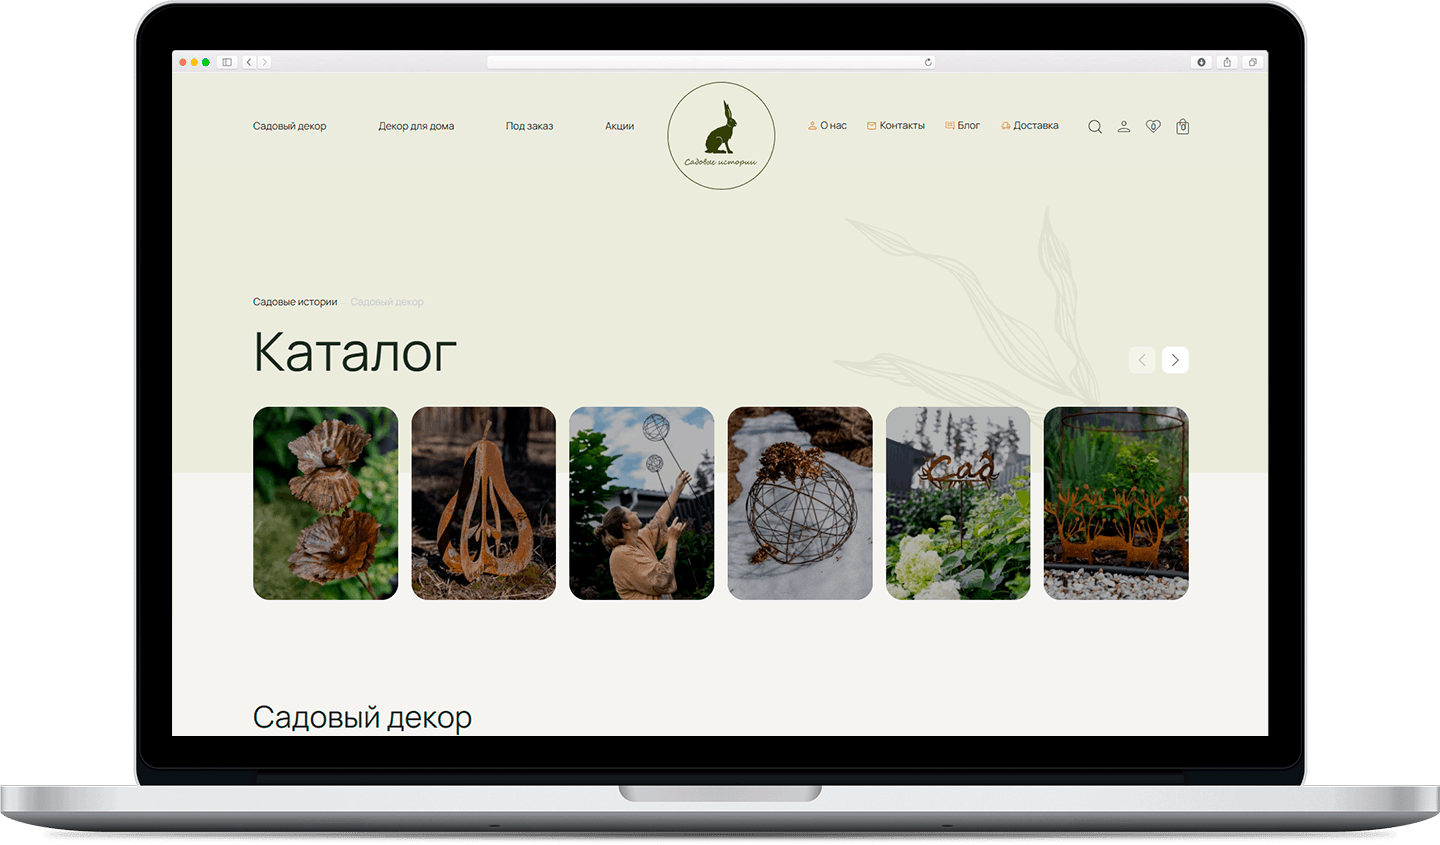Click into the browser address bar

[x=710, y=61]
